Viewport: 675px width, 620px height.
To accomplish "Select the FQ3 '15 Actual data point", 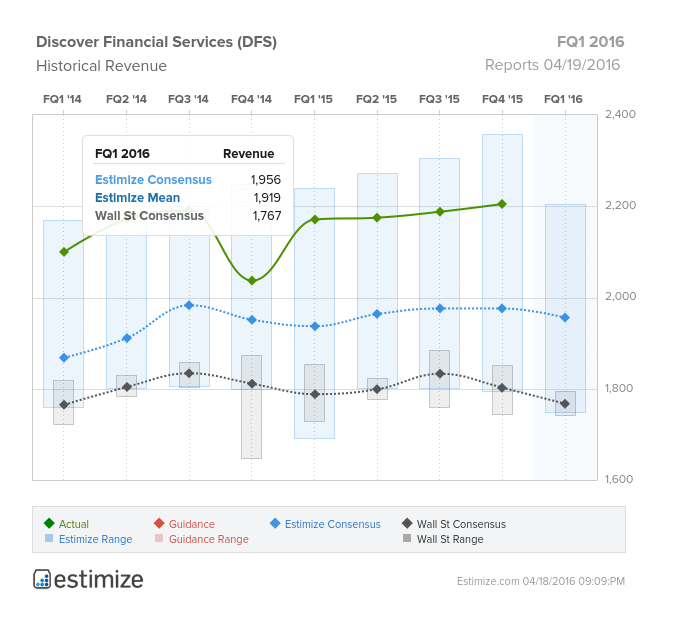I will point(440,211).
